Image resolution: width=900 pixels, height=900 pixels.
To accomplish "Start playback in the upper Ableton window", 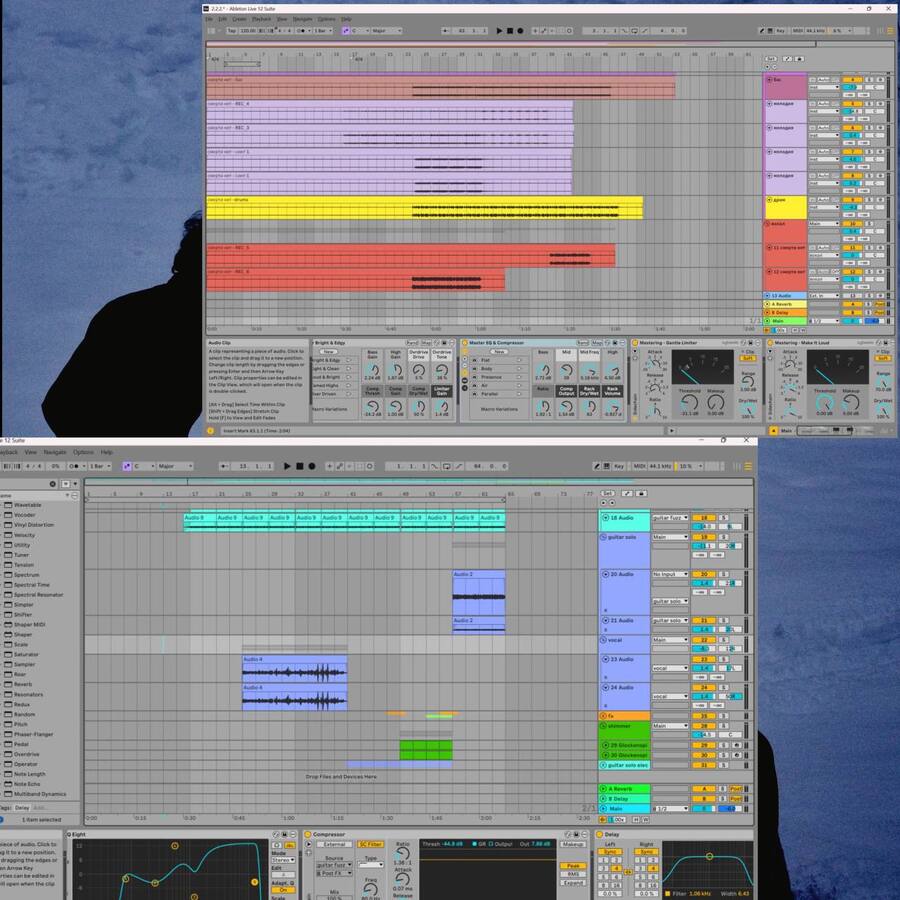I will [x=499, y=31].
